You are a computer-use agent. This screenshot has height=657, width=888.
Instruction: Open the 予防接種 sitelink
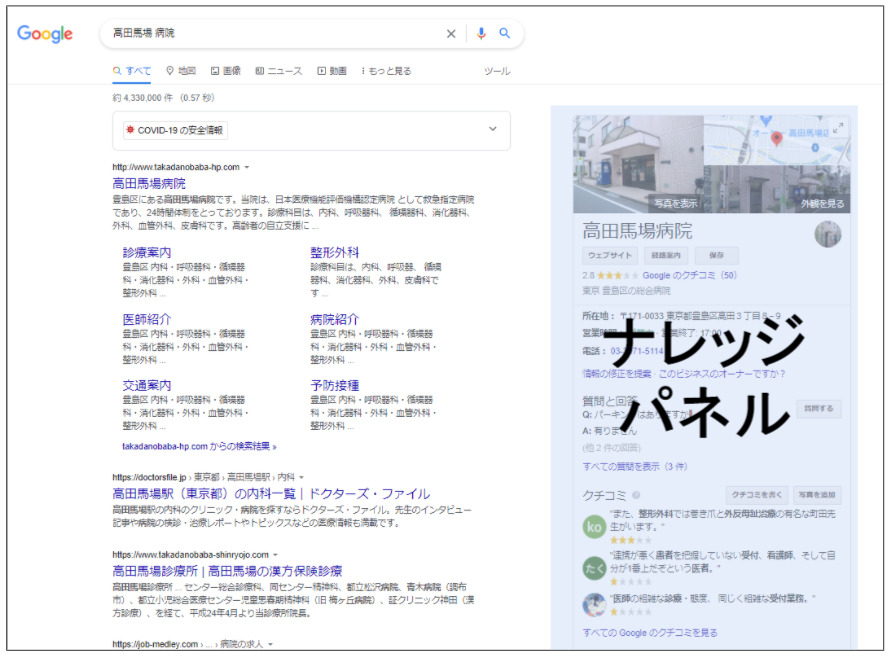(x=335, y=386)
